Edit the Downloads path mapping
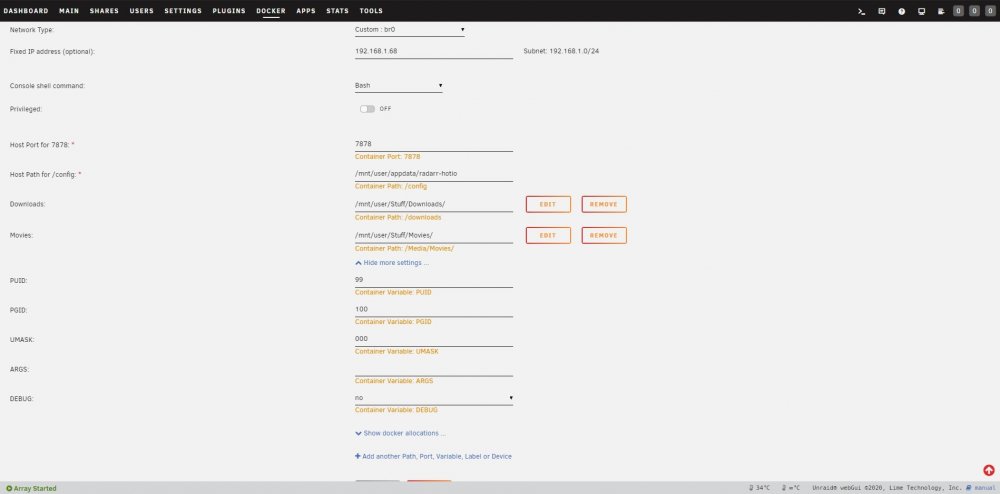Image resolution: width=1000 pixels, height=494 pixels. click(x=548, y=204)
